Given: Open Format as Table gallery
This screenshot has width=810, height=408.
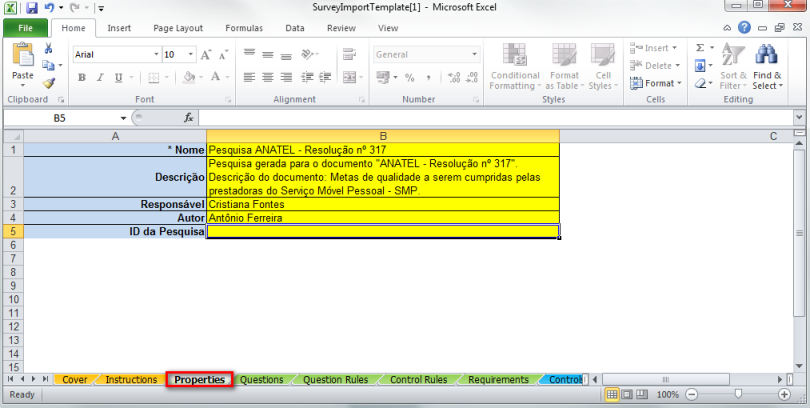Looking at the screenshot, I should tap(564, 67).
